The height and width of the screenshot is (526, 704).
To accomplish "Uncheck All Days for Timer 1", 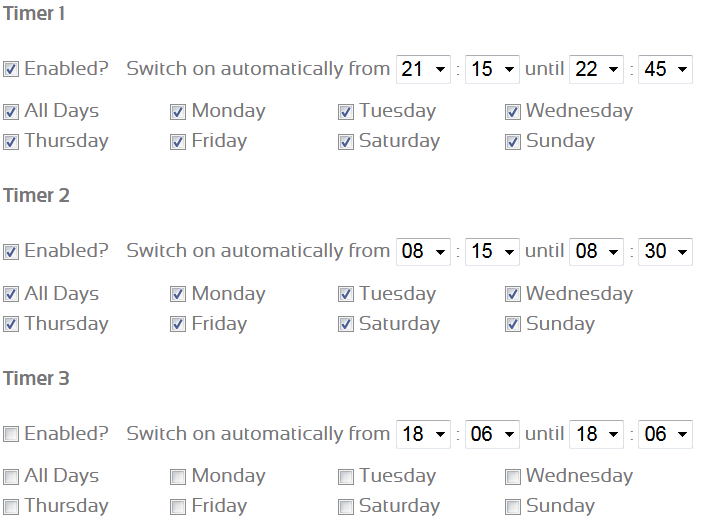I will [x=11, y=111].
